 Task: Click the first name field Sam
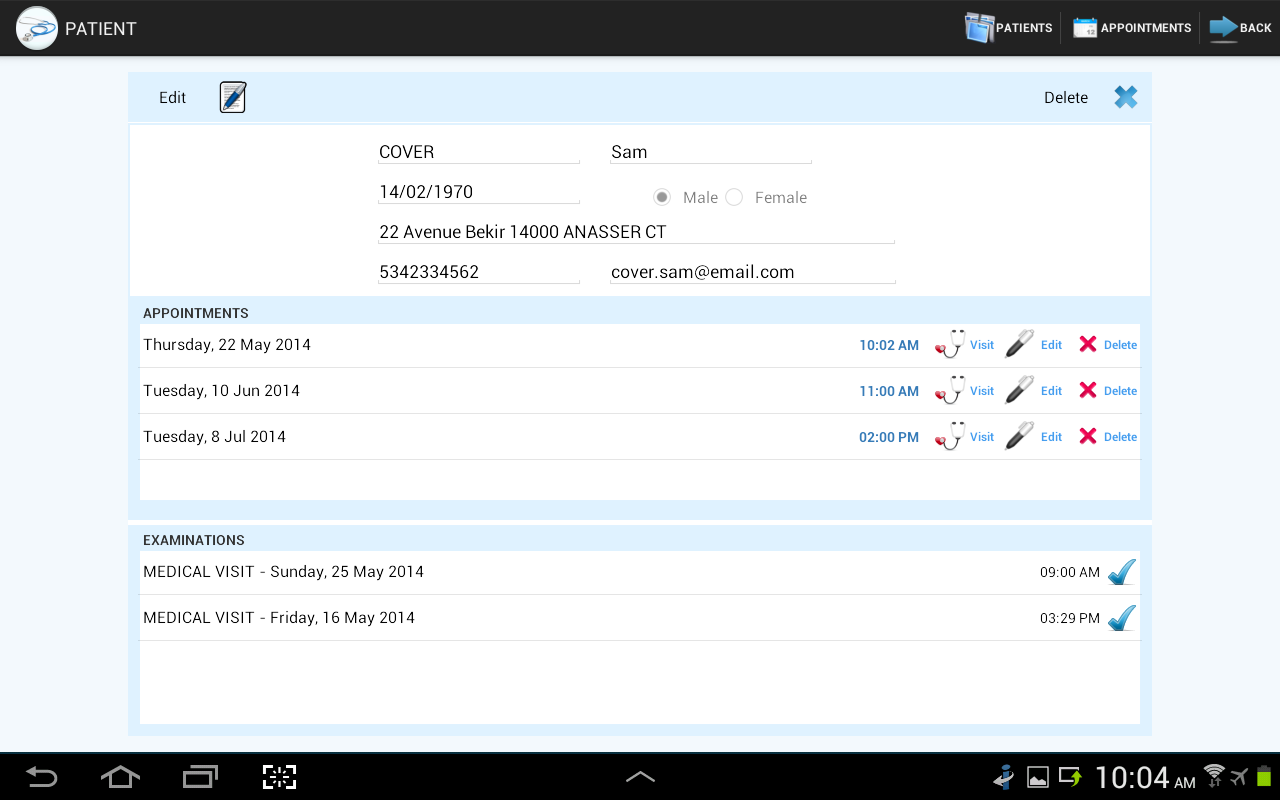click(x=711, y=152)
